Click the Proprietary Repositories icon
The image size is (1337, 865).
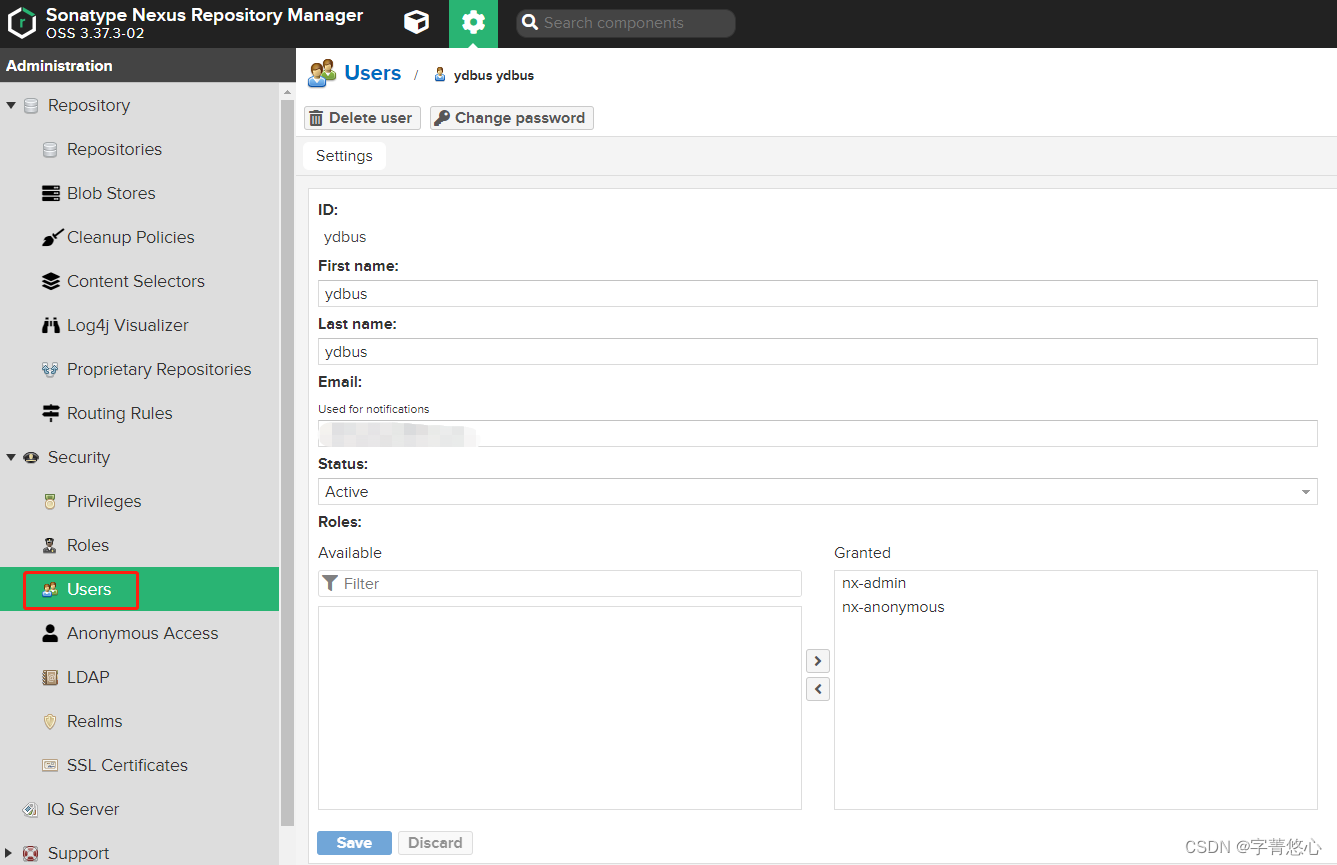[50, 370]
